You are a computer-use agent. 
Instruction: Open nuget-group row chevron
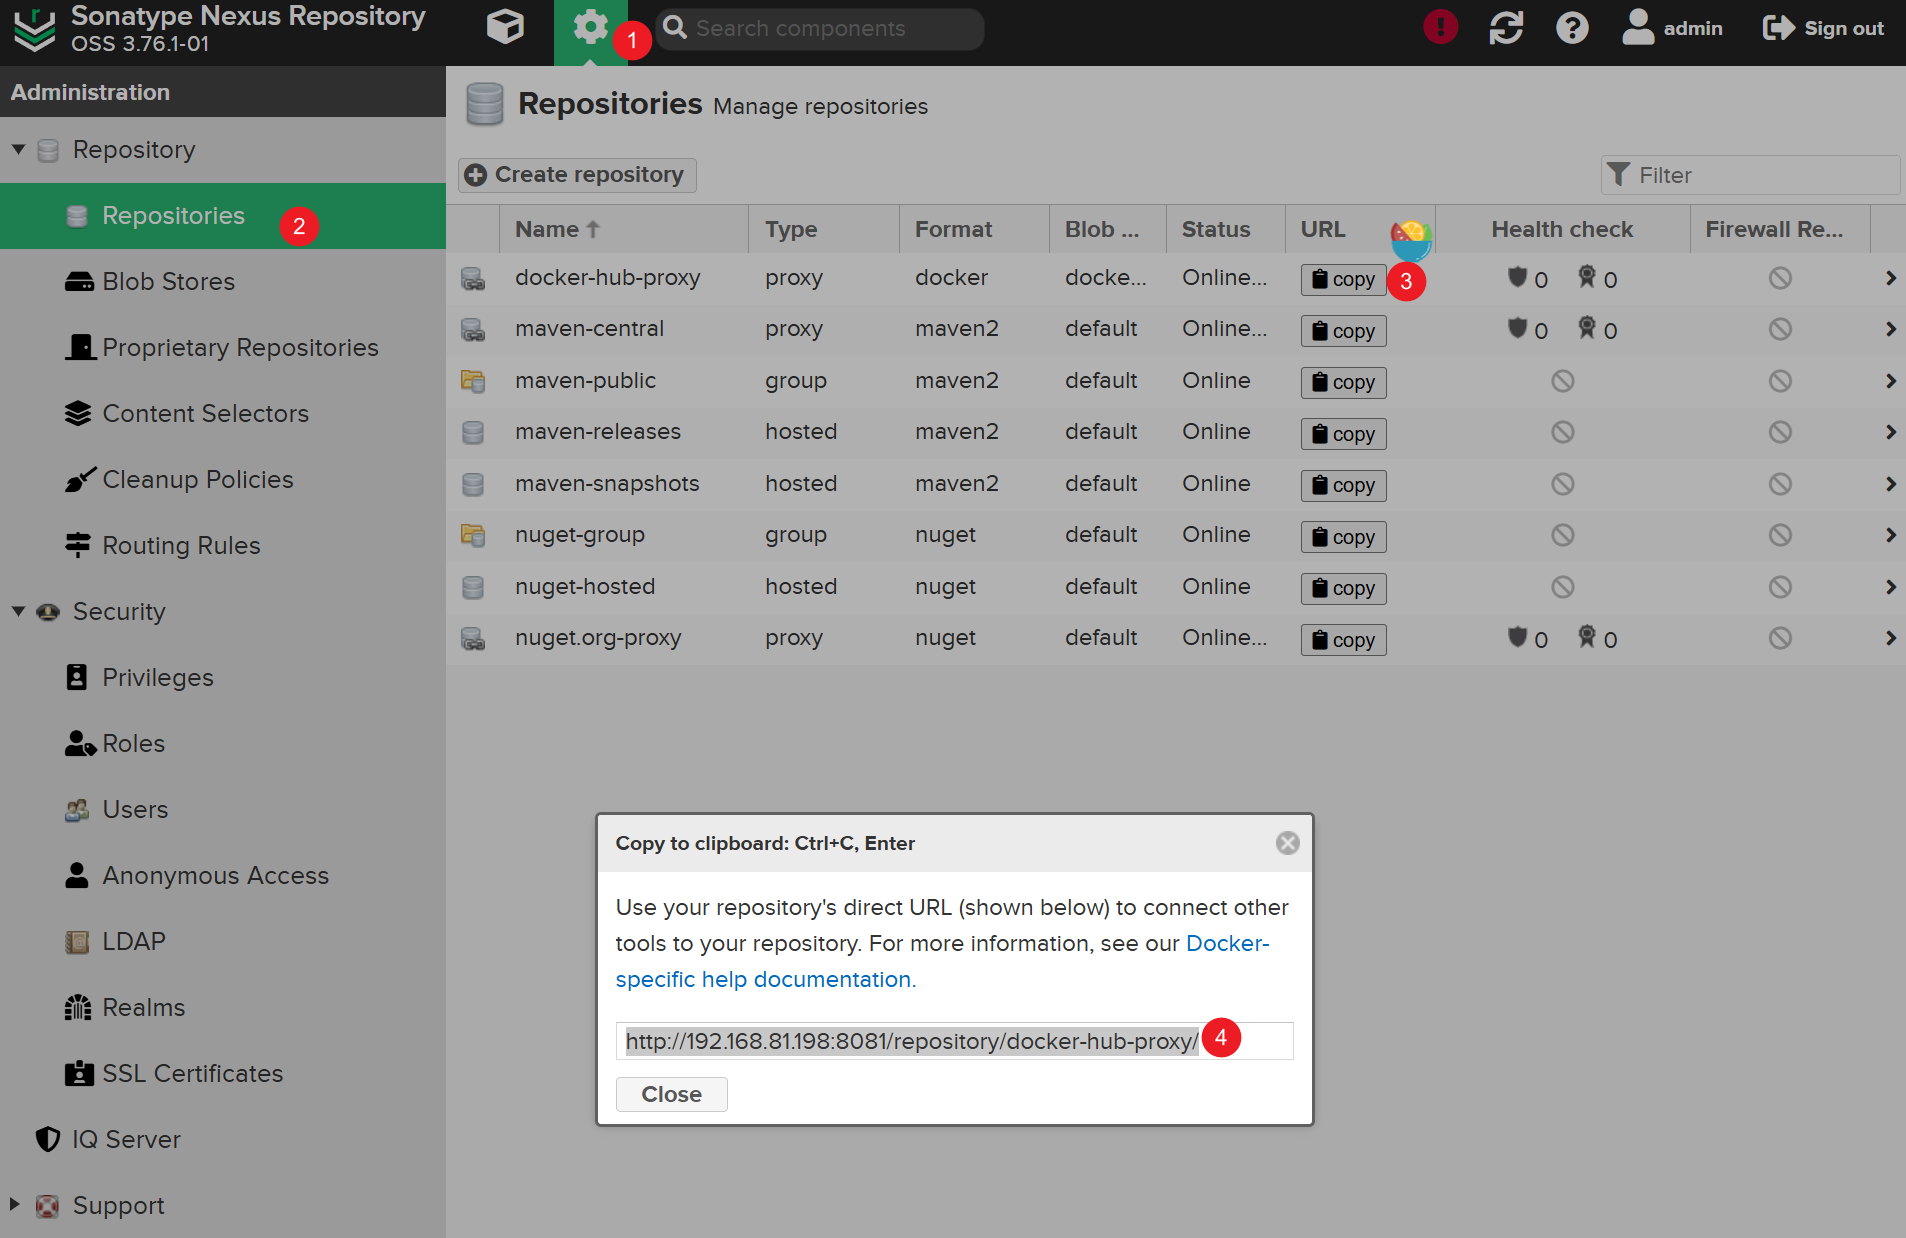point(1890,535)
